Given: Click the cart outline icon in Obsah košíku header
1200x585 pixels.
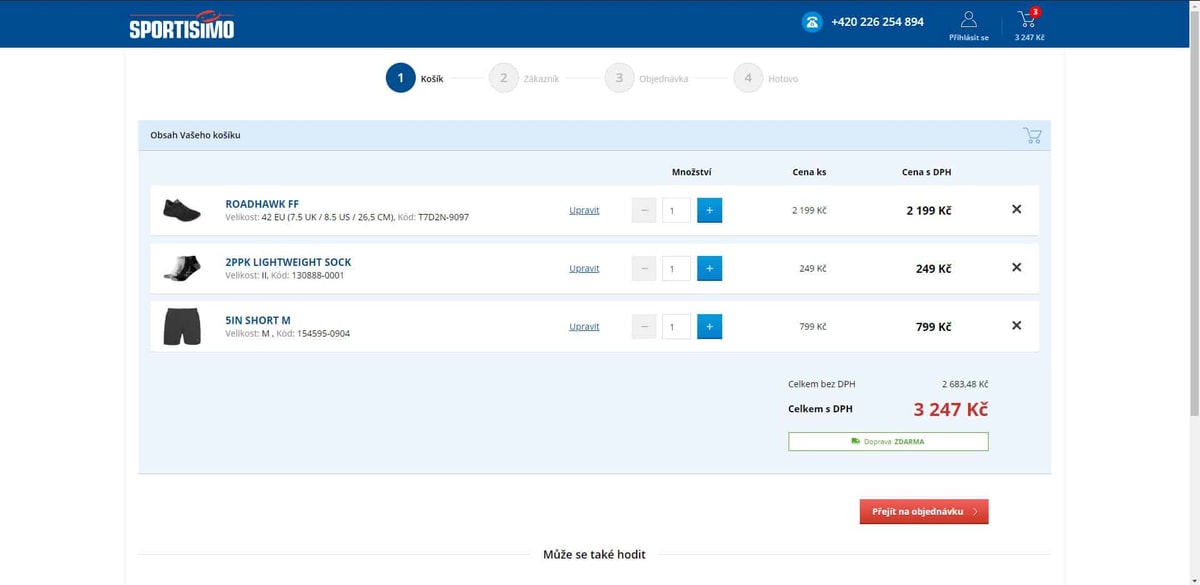Looking at the screenshot, I should [1032, 135].
